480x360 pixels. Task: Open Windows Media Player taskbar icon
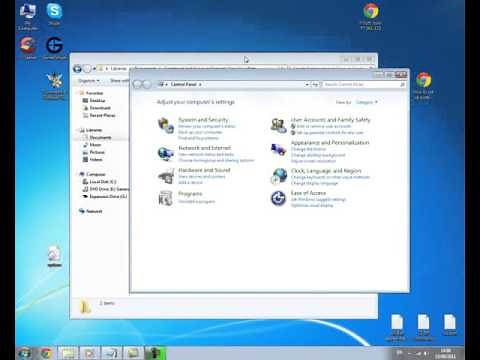90,353
